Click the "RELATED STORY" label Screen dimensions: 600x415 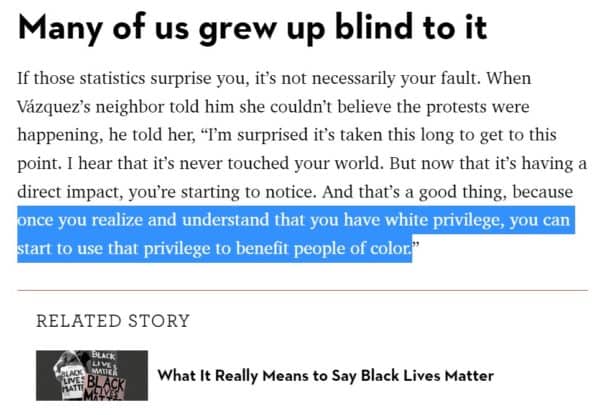click(x=113, y=321)
